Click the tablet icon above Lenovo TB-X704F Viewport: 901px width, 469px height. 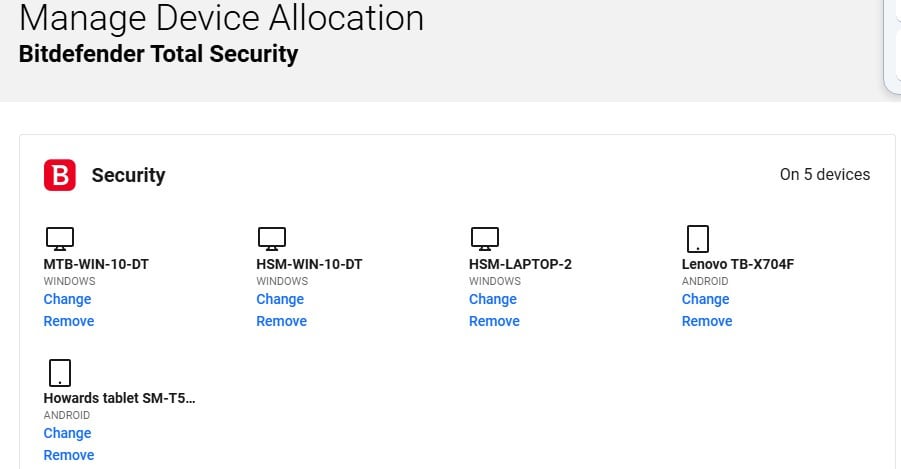click(698, 238)
